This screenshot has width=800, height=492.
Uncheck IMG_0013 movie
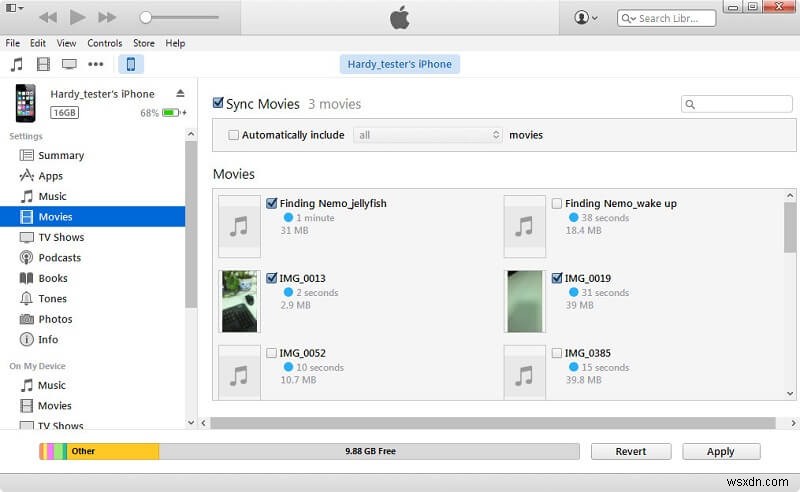pos(271,278)
